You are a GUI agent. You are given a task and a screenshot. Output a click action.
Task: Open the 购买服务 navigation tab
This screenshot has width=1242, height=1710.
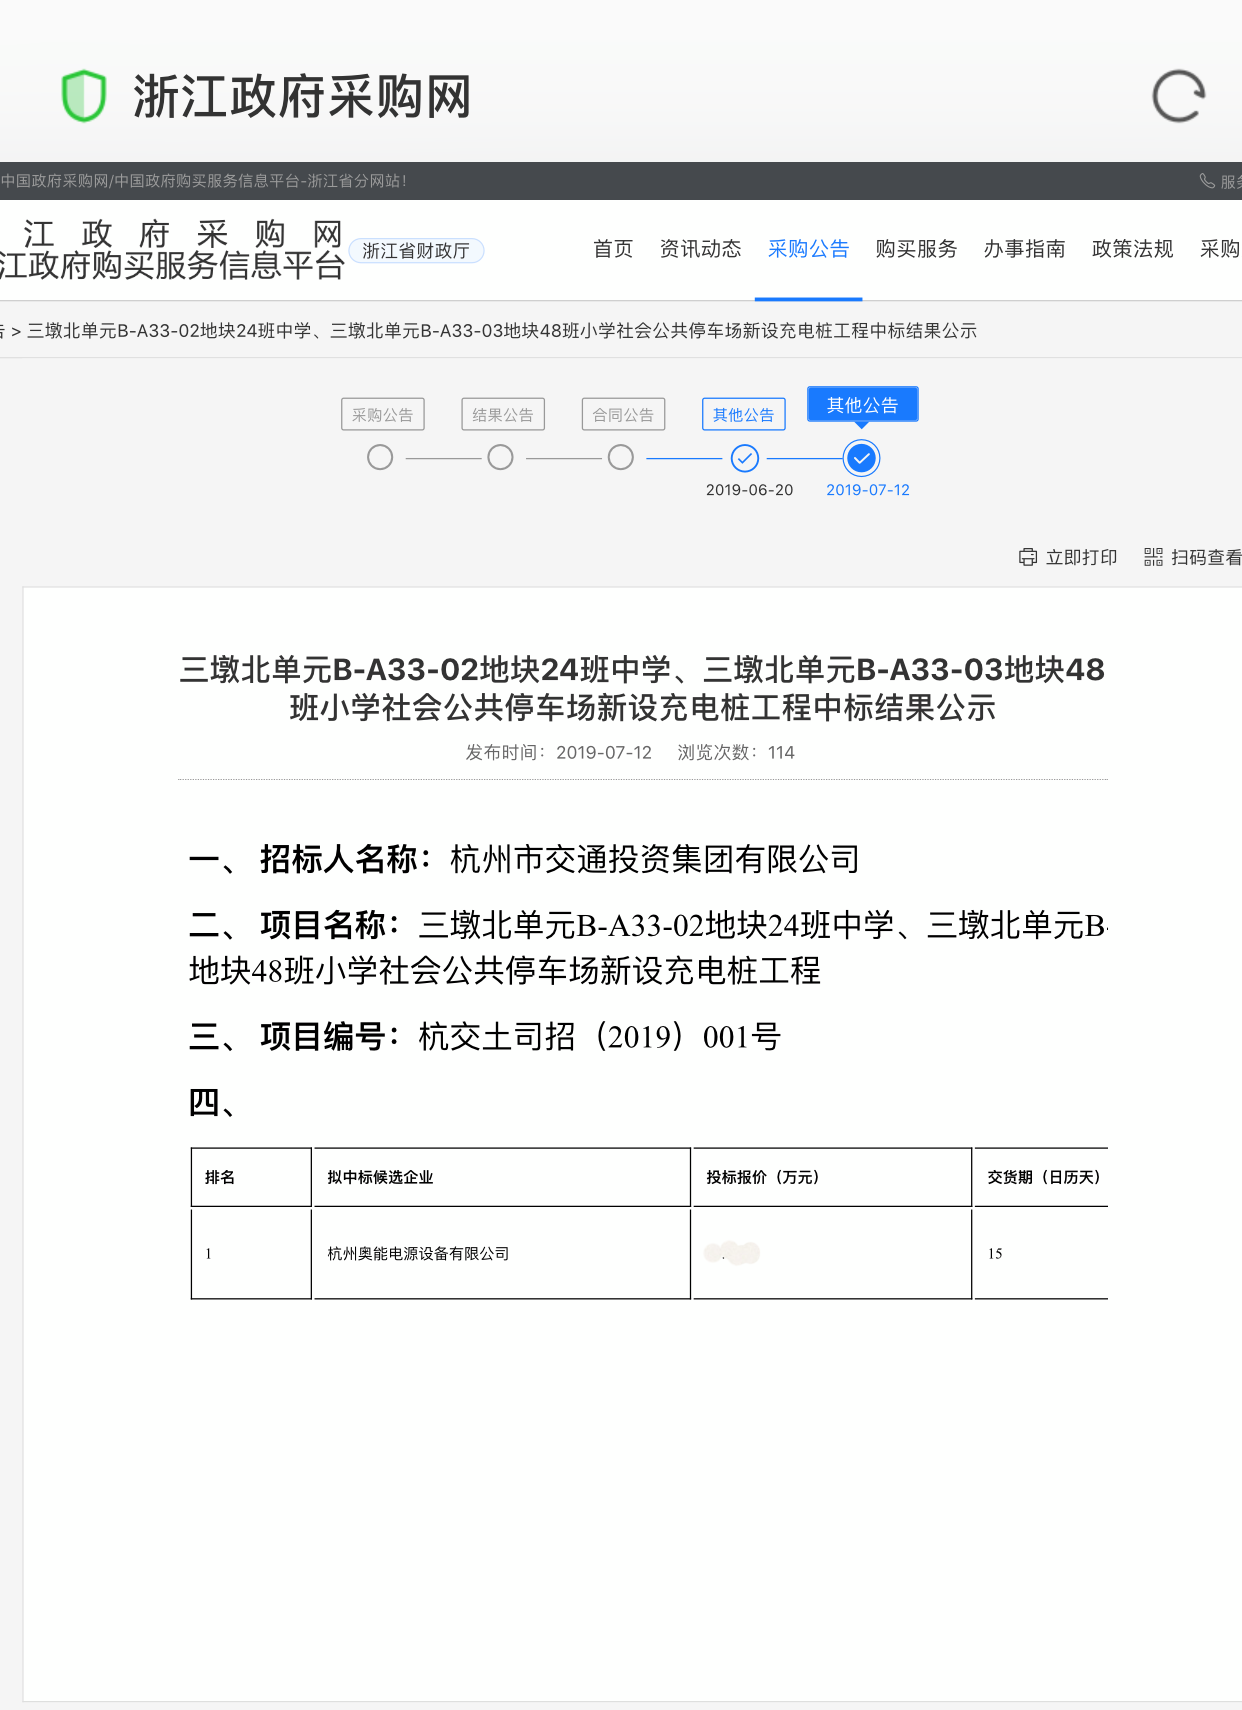(917, 249)
